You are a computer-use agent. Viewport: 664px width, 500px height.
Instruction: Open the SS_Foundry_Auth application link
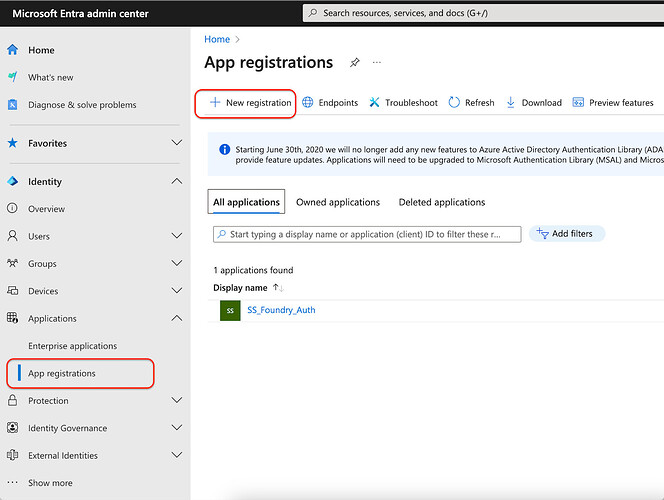281,310
